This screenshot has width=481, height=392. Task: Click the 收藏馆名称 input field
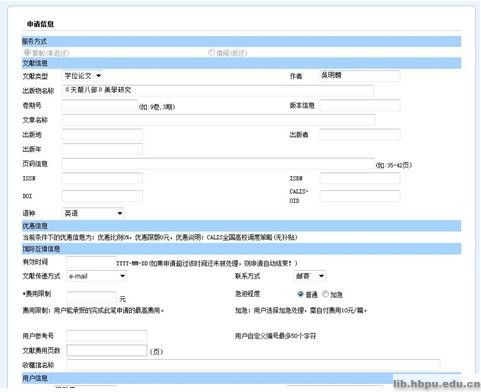[253, 365]
